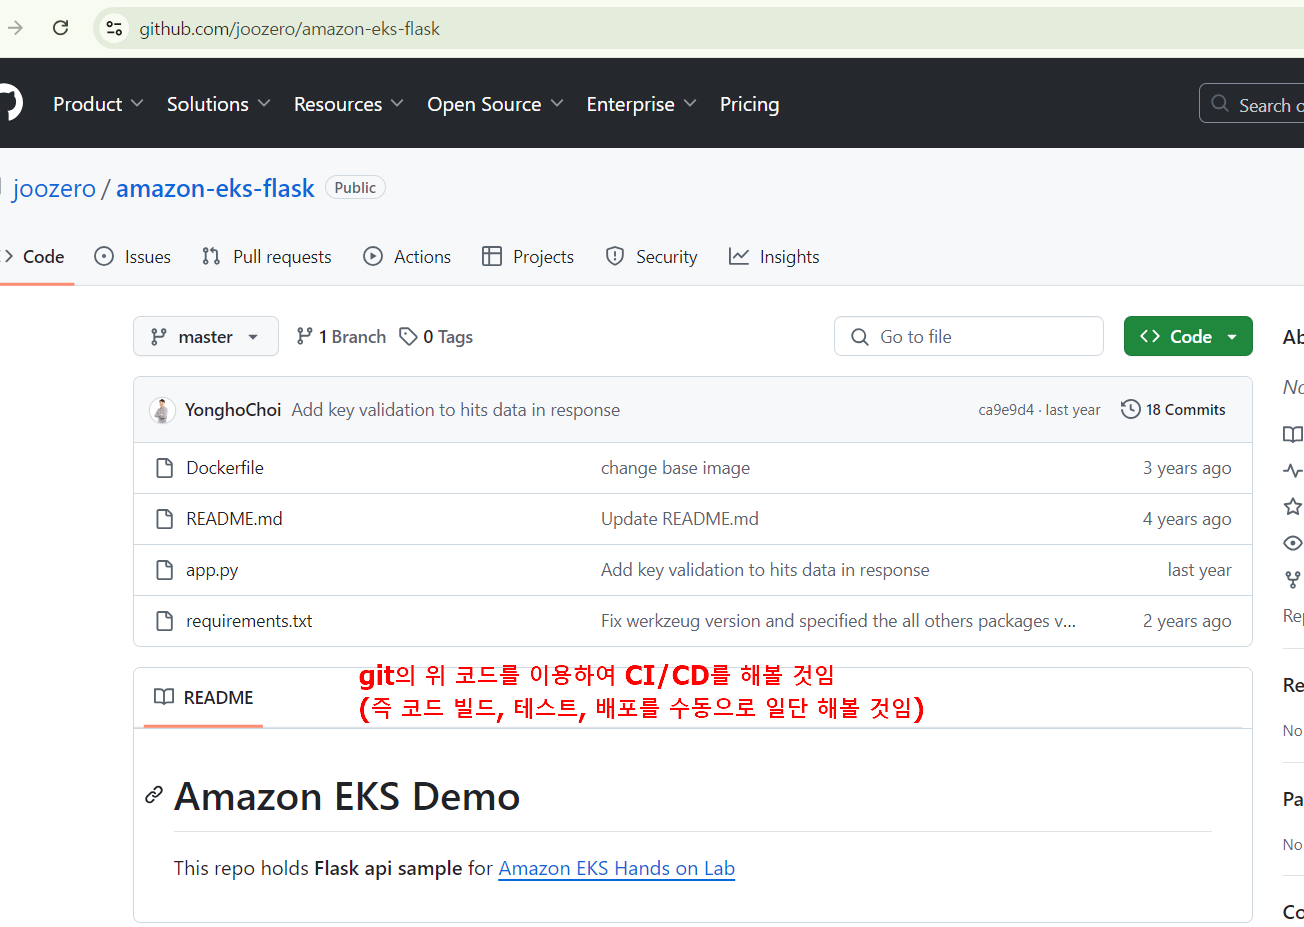Screen dimensions: 1304x927
Task: Open the master branch selector dropdown
Action: pos(205,337)
